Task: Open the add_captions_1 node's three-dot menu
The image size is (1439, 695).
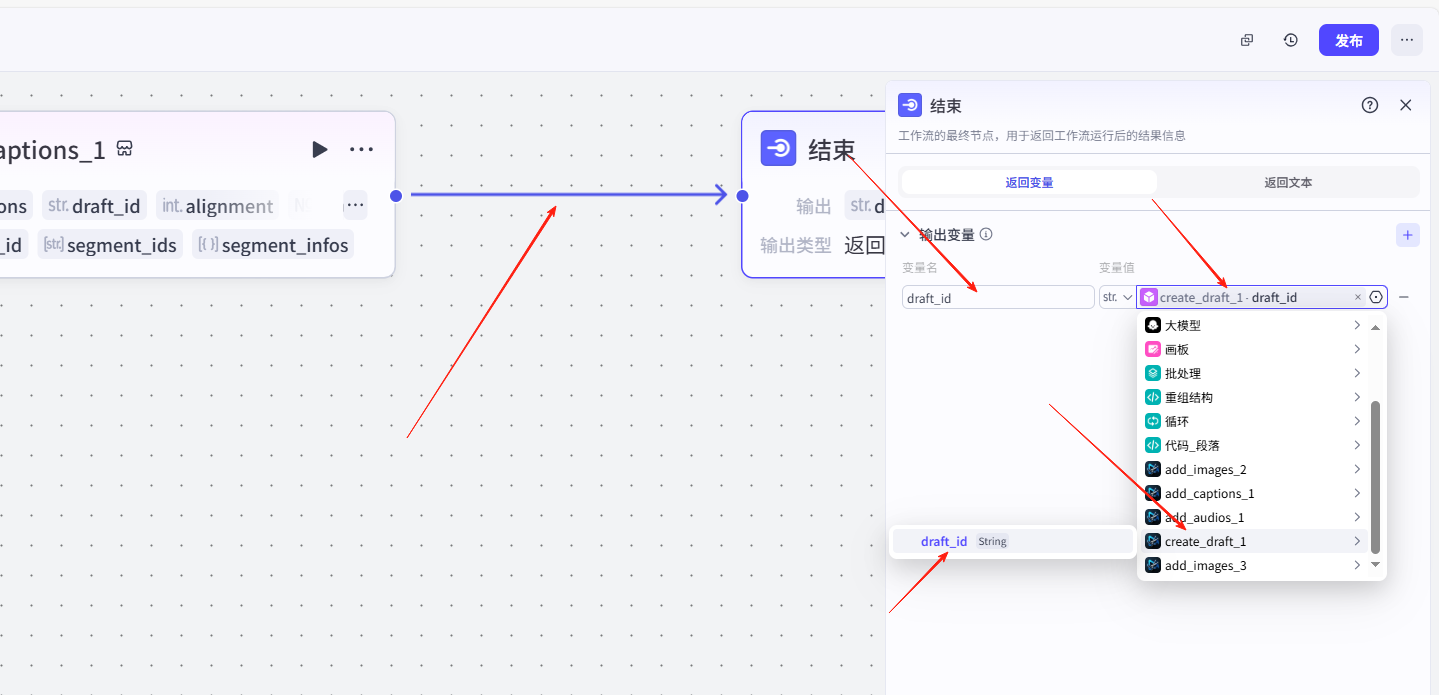Action: click(361, 149)
